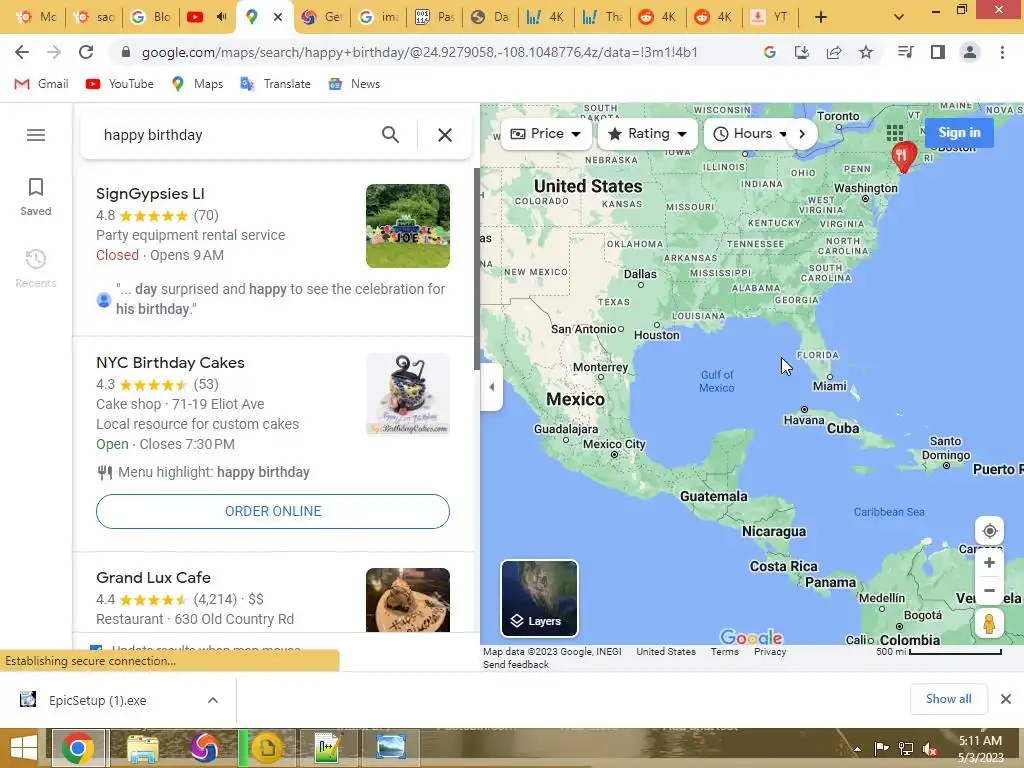Open the media control toolbar icon

tap(905, 52)
